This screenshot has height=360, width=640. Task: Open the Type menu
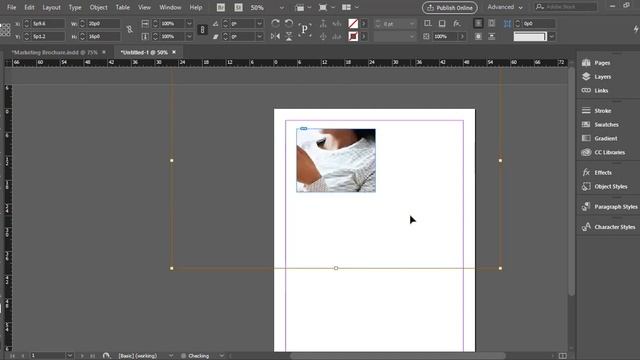(75, 7)
